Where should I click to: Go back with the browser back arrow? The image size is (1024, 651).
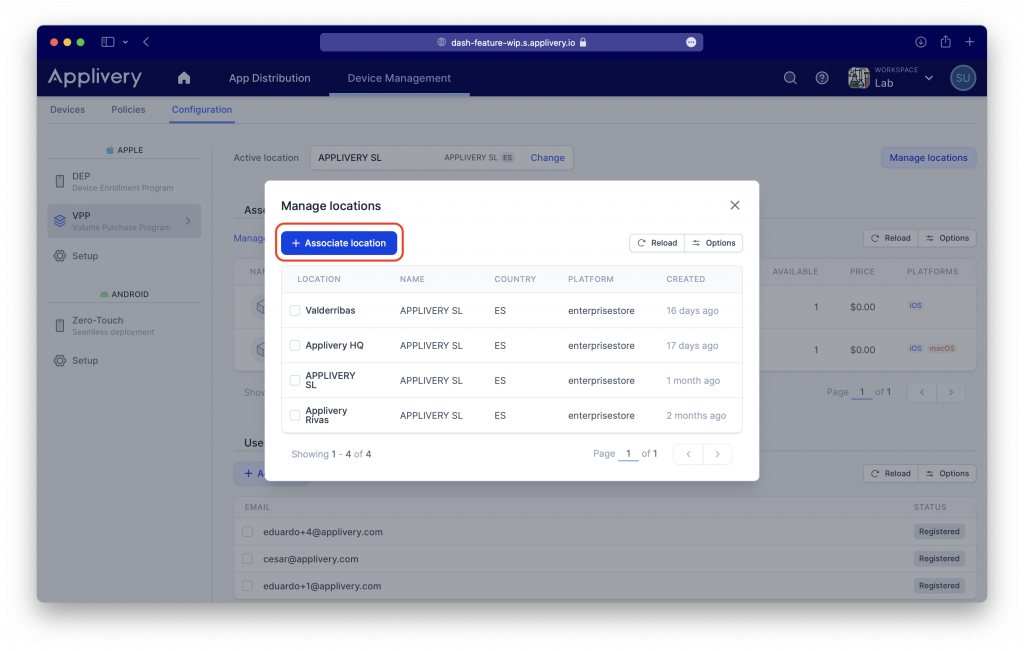(146, 42)
